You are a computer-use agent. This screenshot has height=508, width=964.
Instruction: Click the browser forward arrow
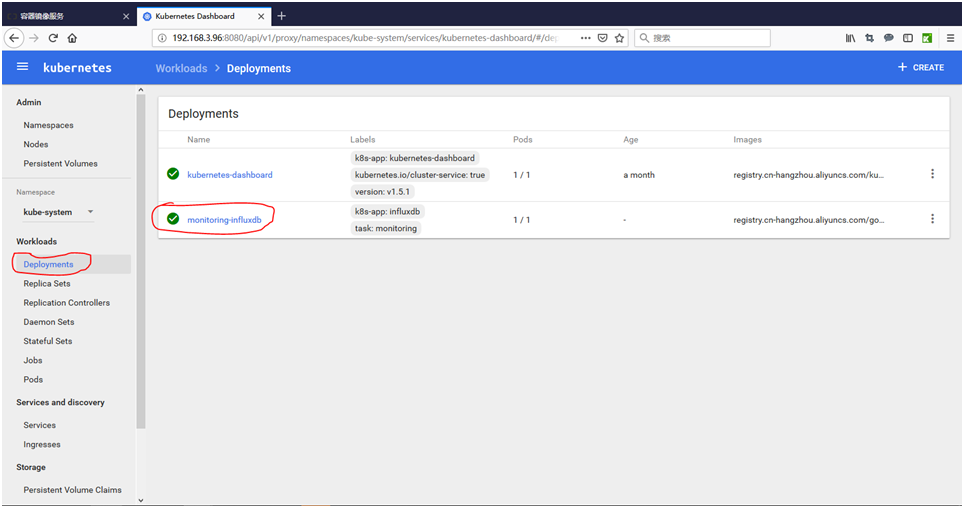[x=34, y=38]
